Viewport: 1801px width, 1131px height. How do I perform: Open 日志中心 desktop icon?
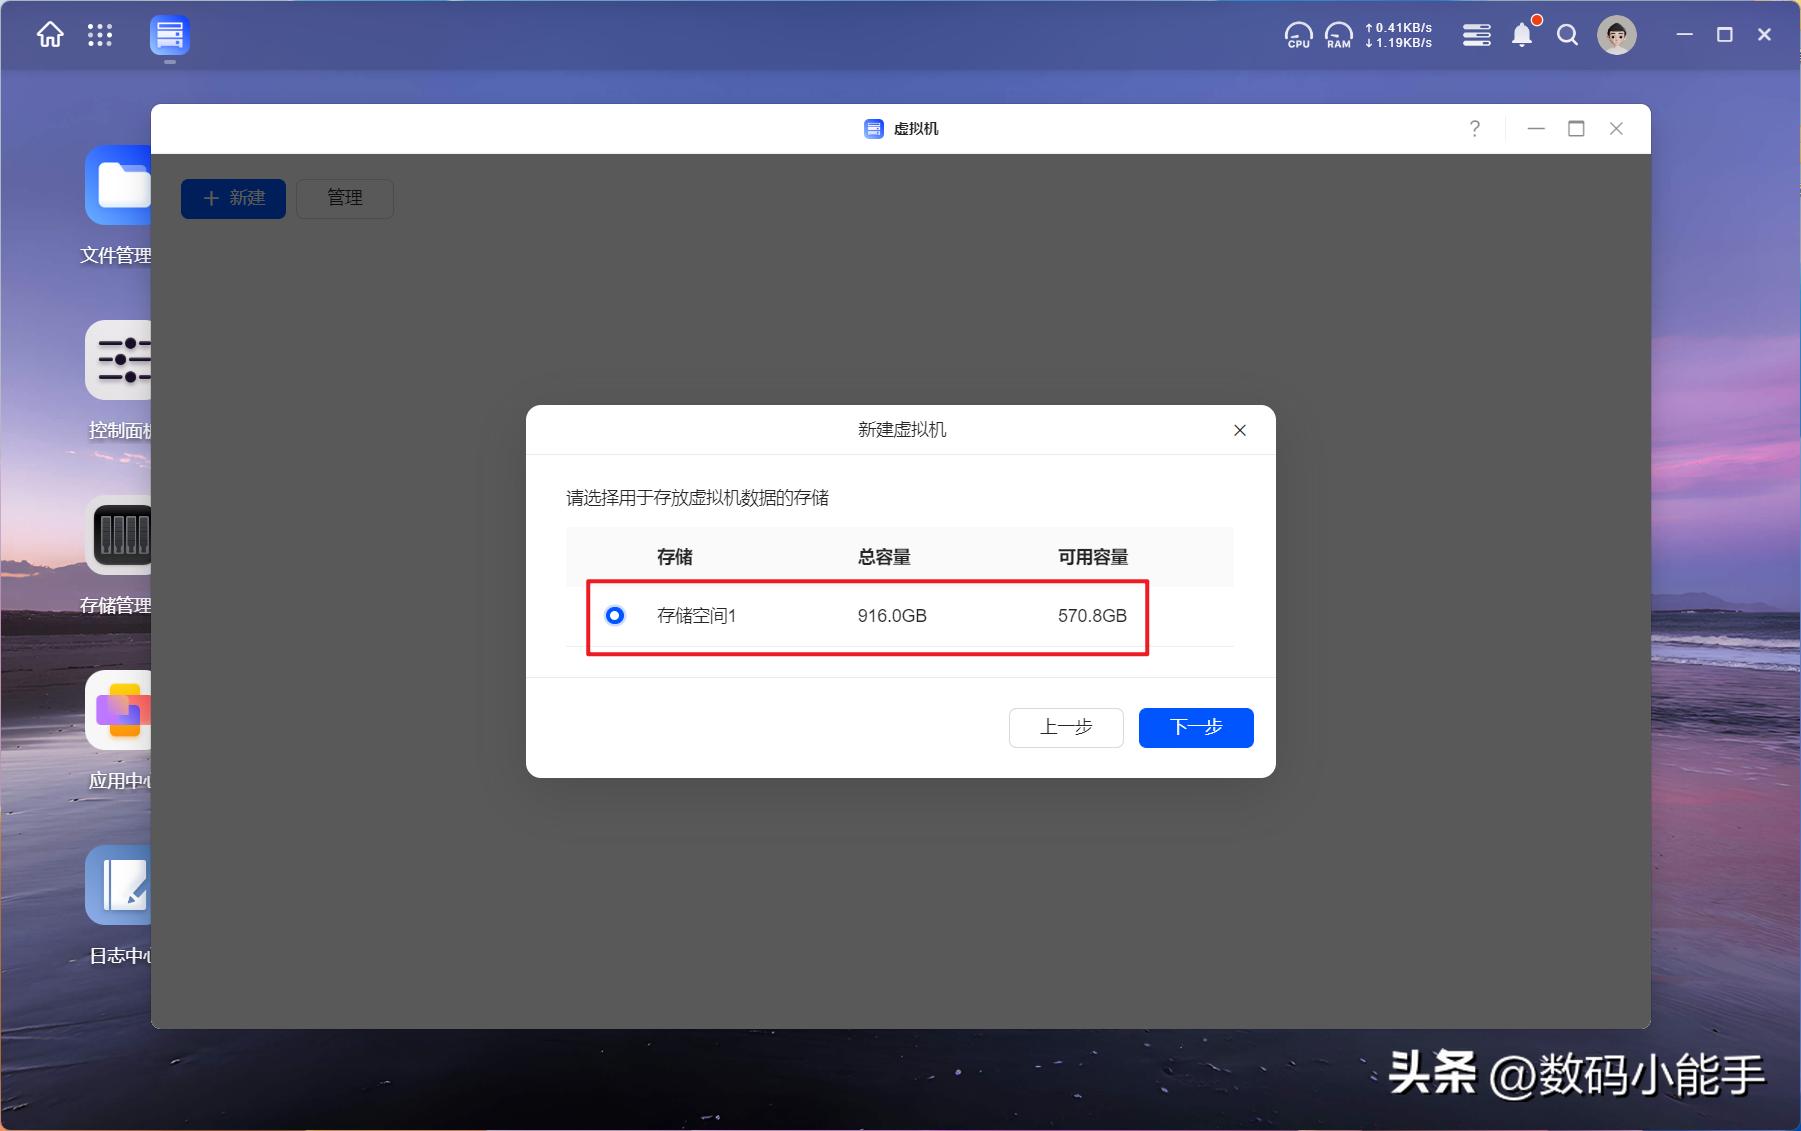pyautogui.click(x=119, y=886)
